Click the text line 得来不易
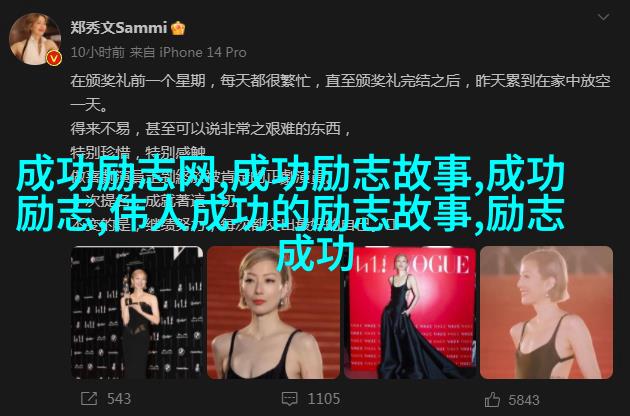The height and width of the screenshot is (416, 630). coord(211,129)
